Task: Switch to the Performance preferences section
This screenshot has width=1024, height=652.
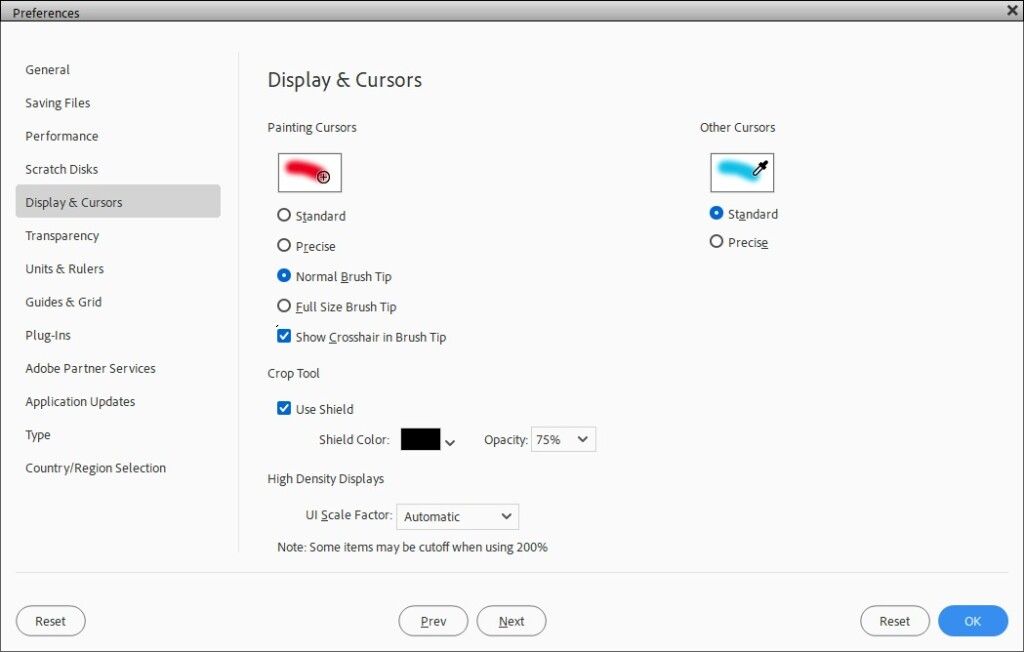Action: (x=62, y=136)
